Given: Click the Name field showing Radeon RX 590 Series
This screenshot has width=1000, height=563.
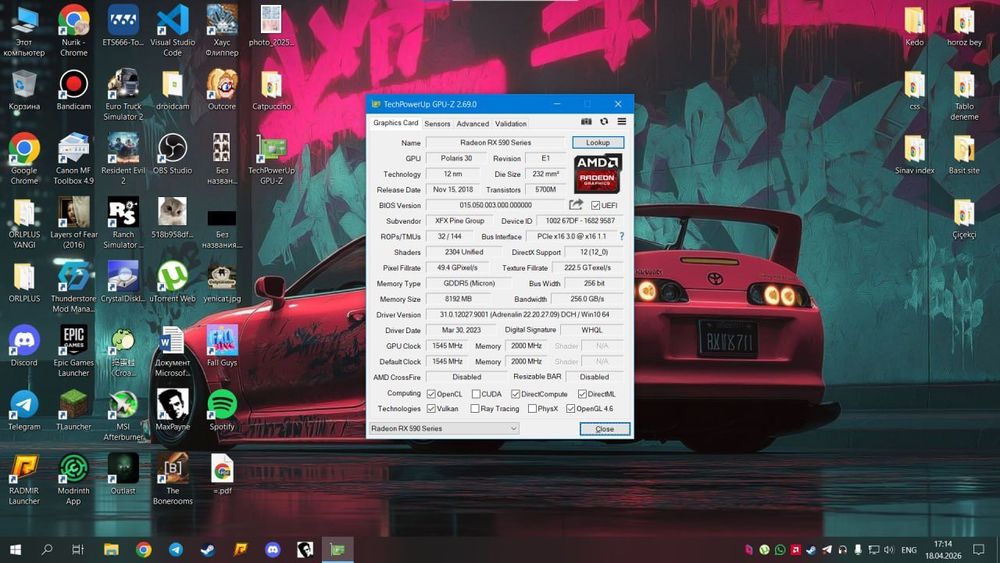Looking at the screenshot, I should click(496, 143).
